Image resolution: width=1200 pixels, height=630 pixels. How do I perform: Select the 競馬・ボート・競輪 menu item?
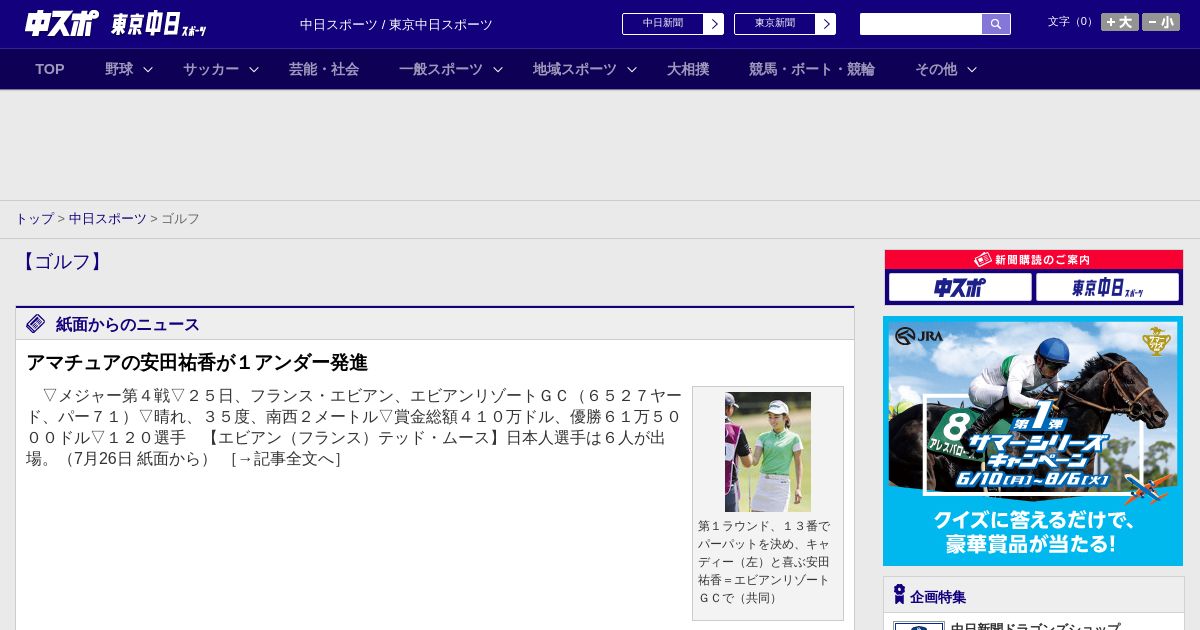click(x=812, y=69)
